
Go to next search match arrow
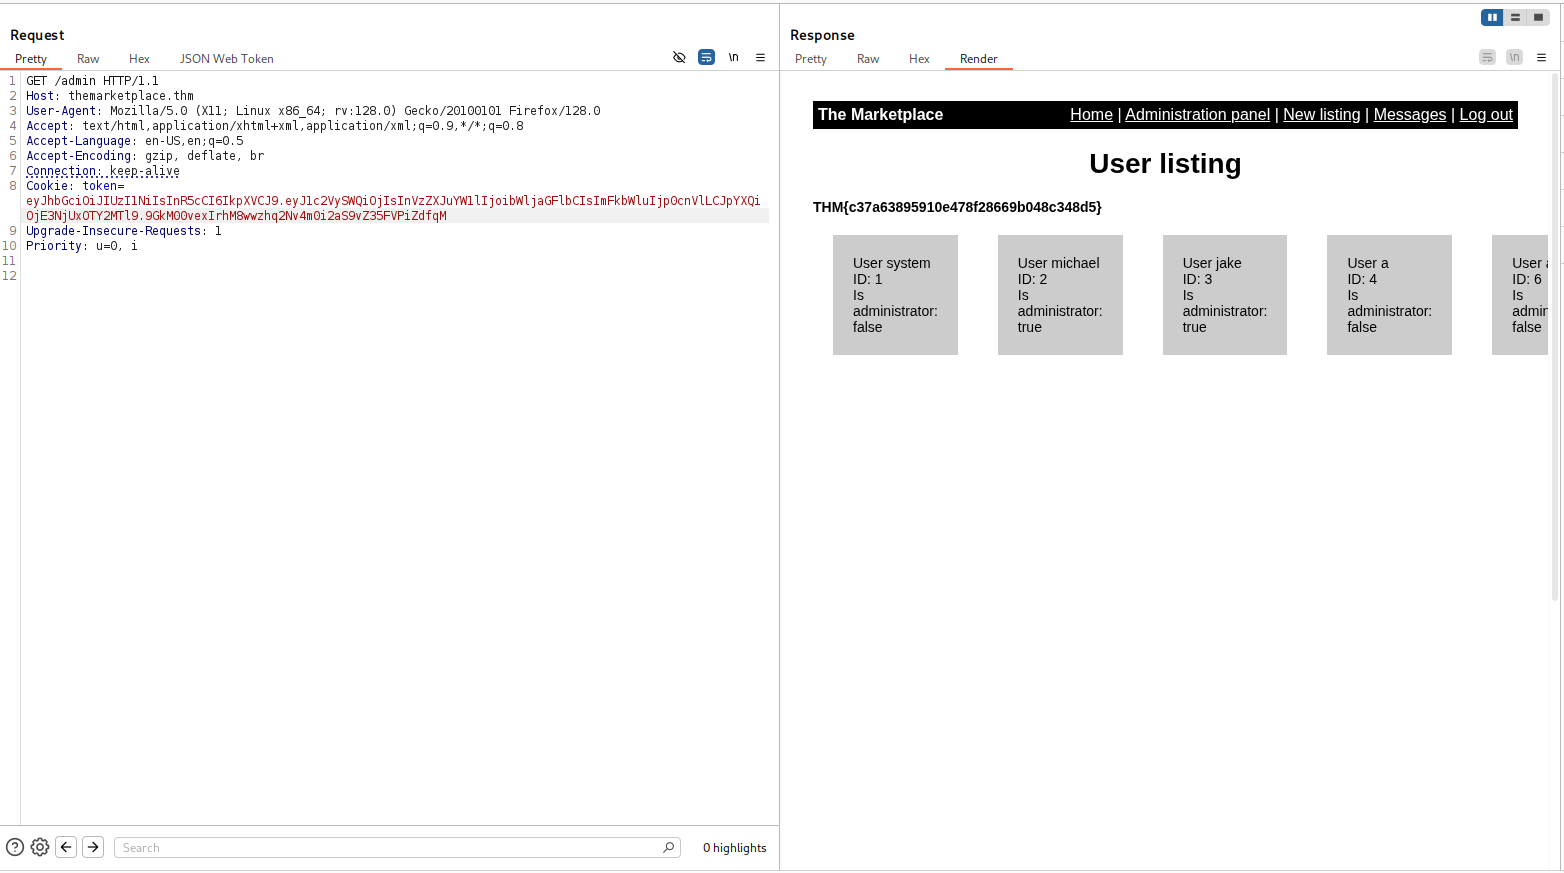click(x=93, y=847)
